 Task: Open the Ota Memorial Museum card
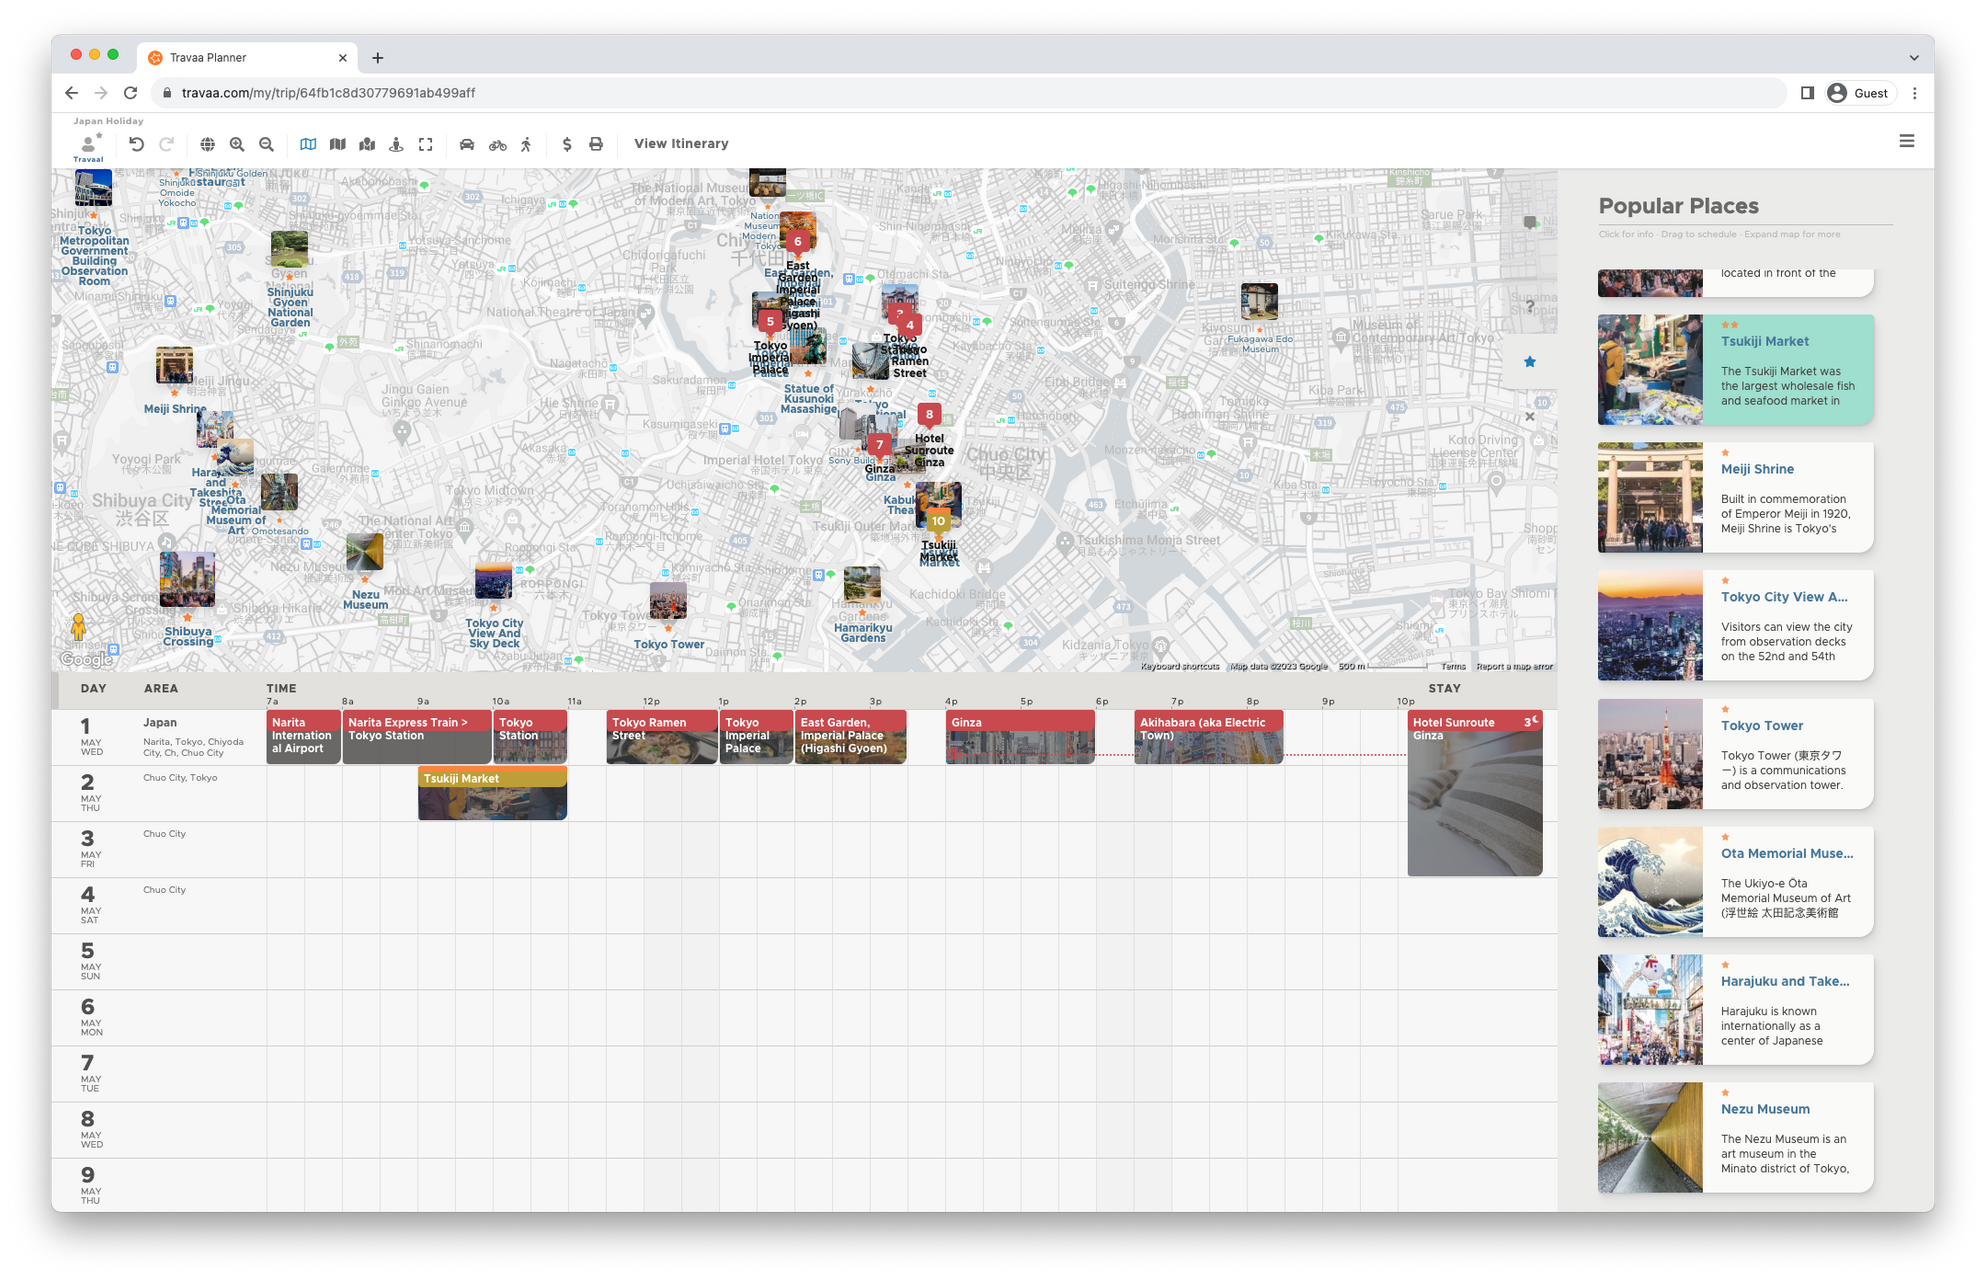[x=1735, y=882]
